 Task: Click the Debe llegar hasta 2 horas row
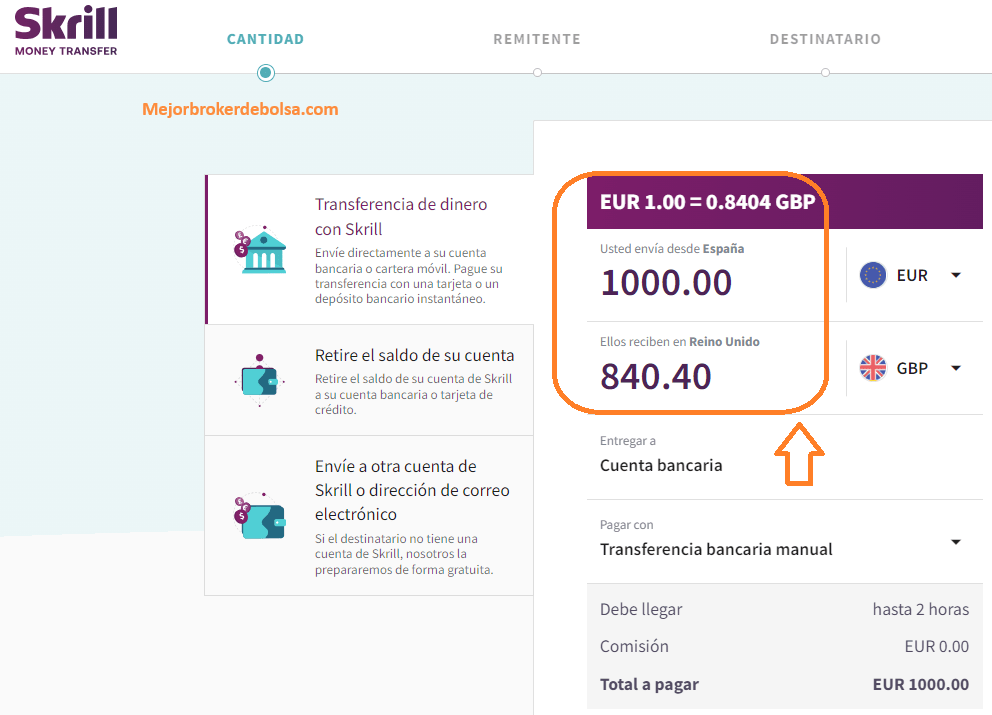coord(784,609)
